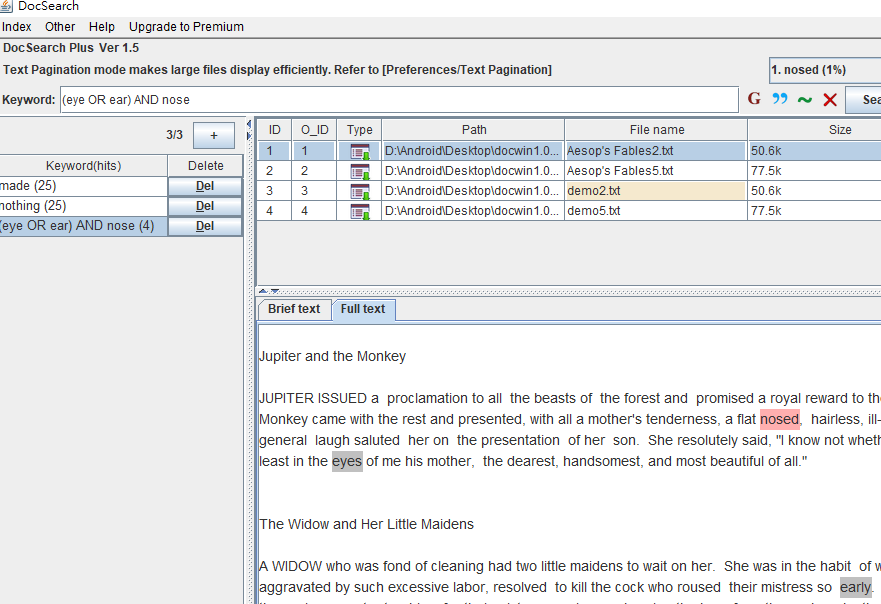Screen dimensions: 881x604
Task: Open the Index menu
Action: (x=16, y=27)
